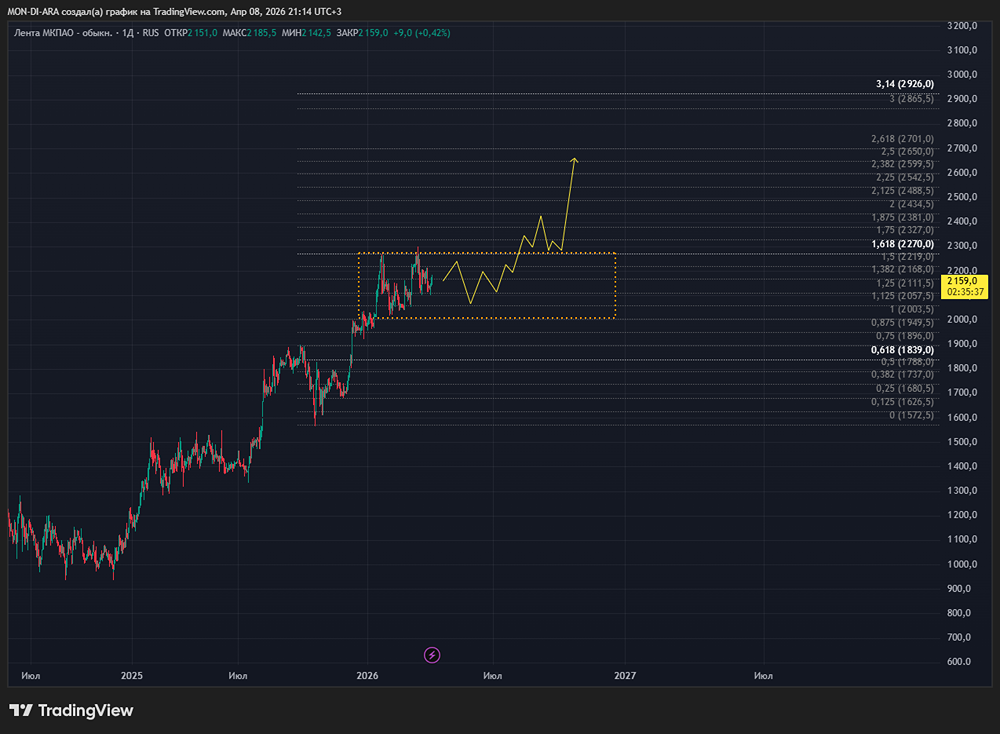Click the 1000,0 price axis label
Image resolution: width=1000 pixels, height=734 pixels.
pyautogui.click(x=962, y=564)
